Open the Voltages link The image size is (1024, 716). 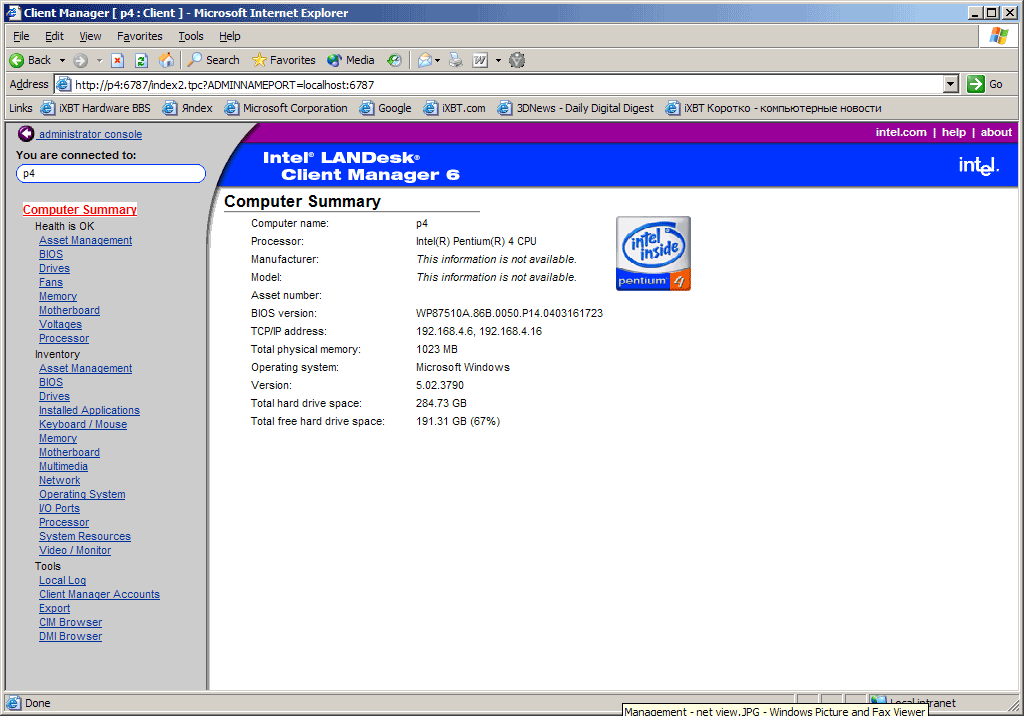[60, 324]
